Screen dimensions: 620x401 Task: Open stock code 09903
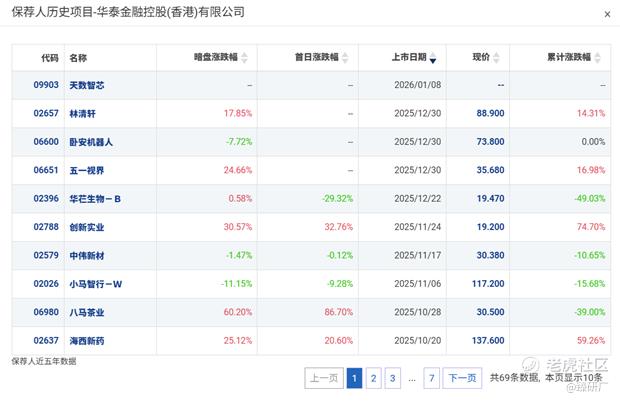point(46,85)
